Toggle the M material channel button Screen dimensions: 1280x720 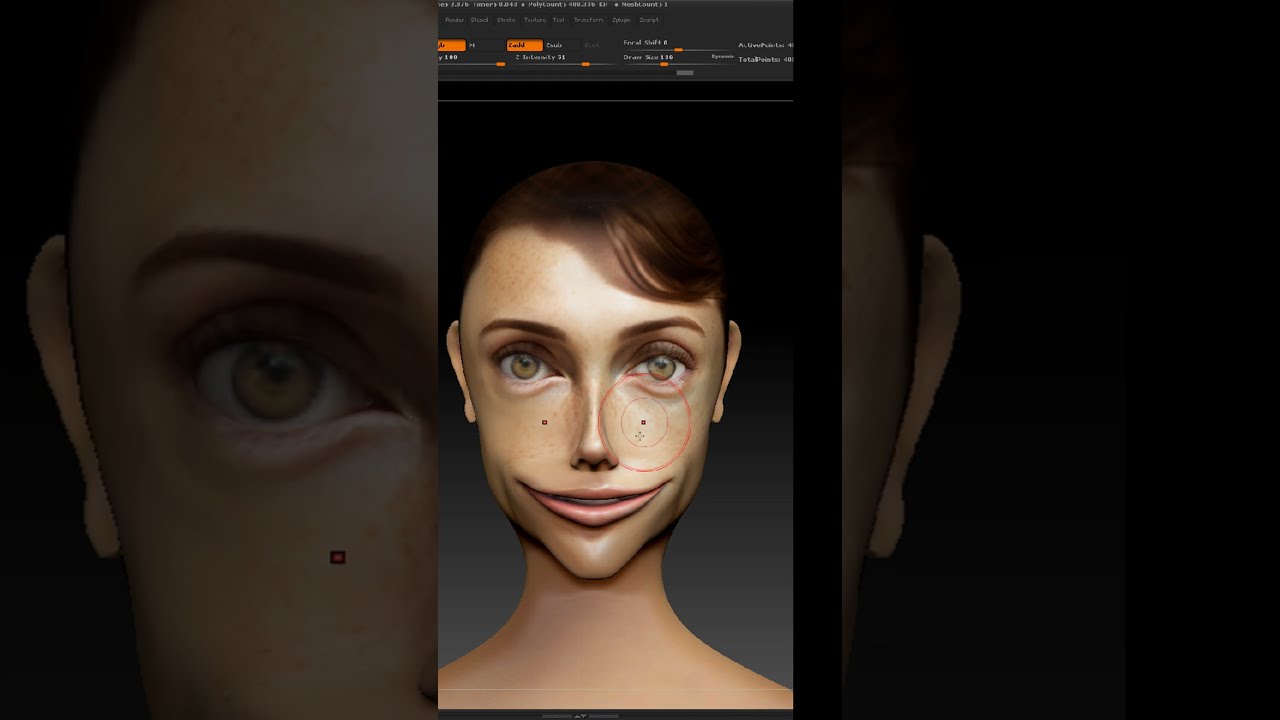click(472, 45)
